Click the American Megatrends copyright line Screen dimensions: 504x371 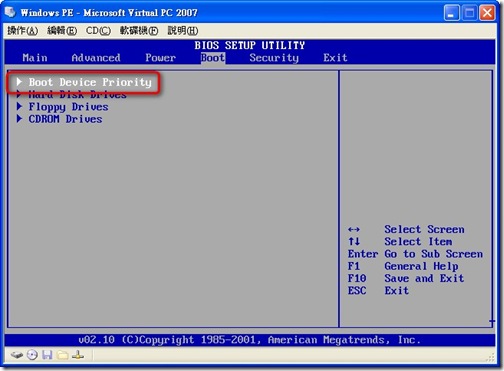click(250, 340)
